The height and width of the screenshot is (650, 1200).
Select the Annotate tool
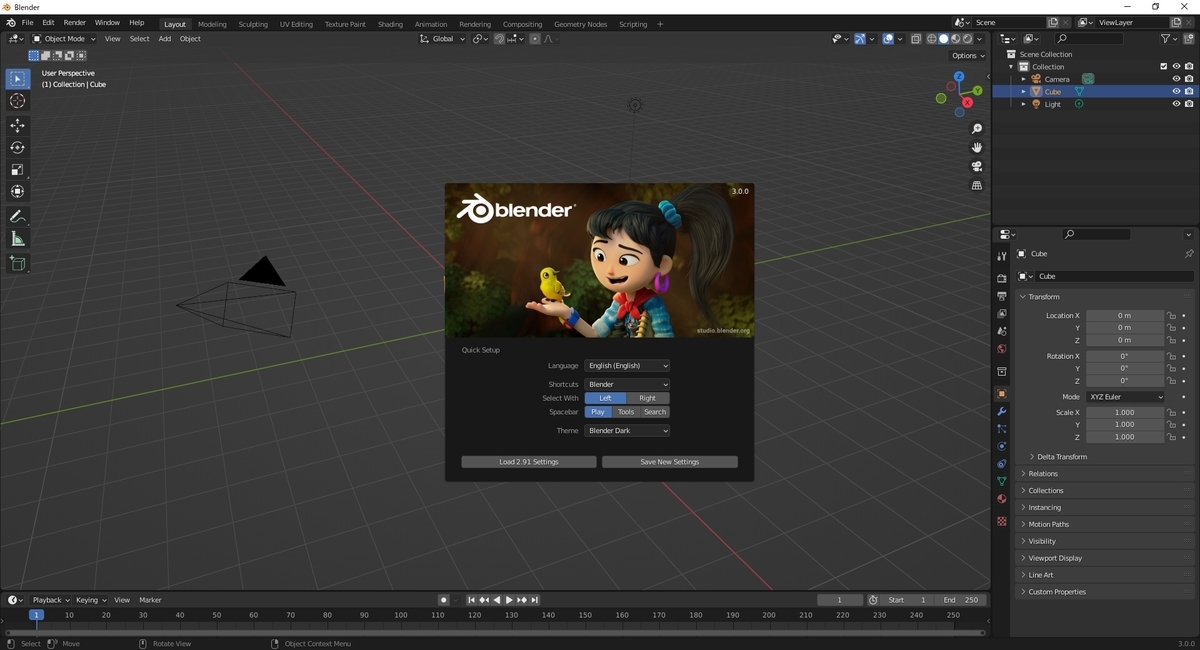[x=17, y=216]
